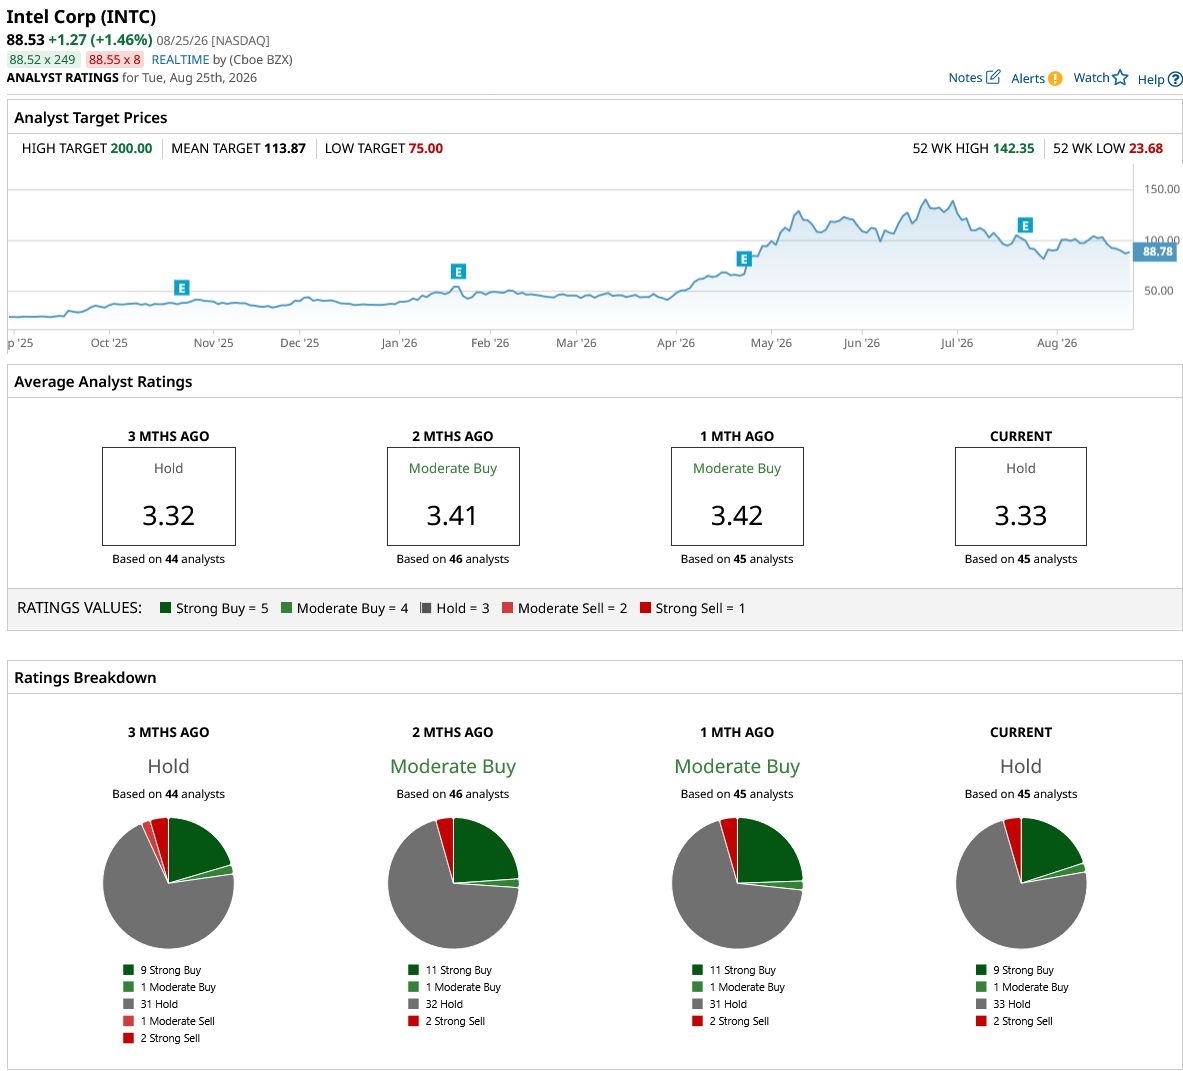Viewport: 1183px width, 1071px height.
Task: Click the Help link
Action: coord(1151,79)
